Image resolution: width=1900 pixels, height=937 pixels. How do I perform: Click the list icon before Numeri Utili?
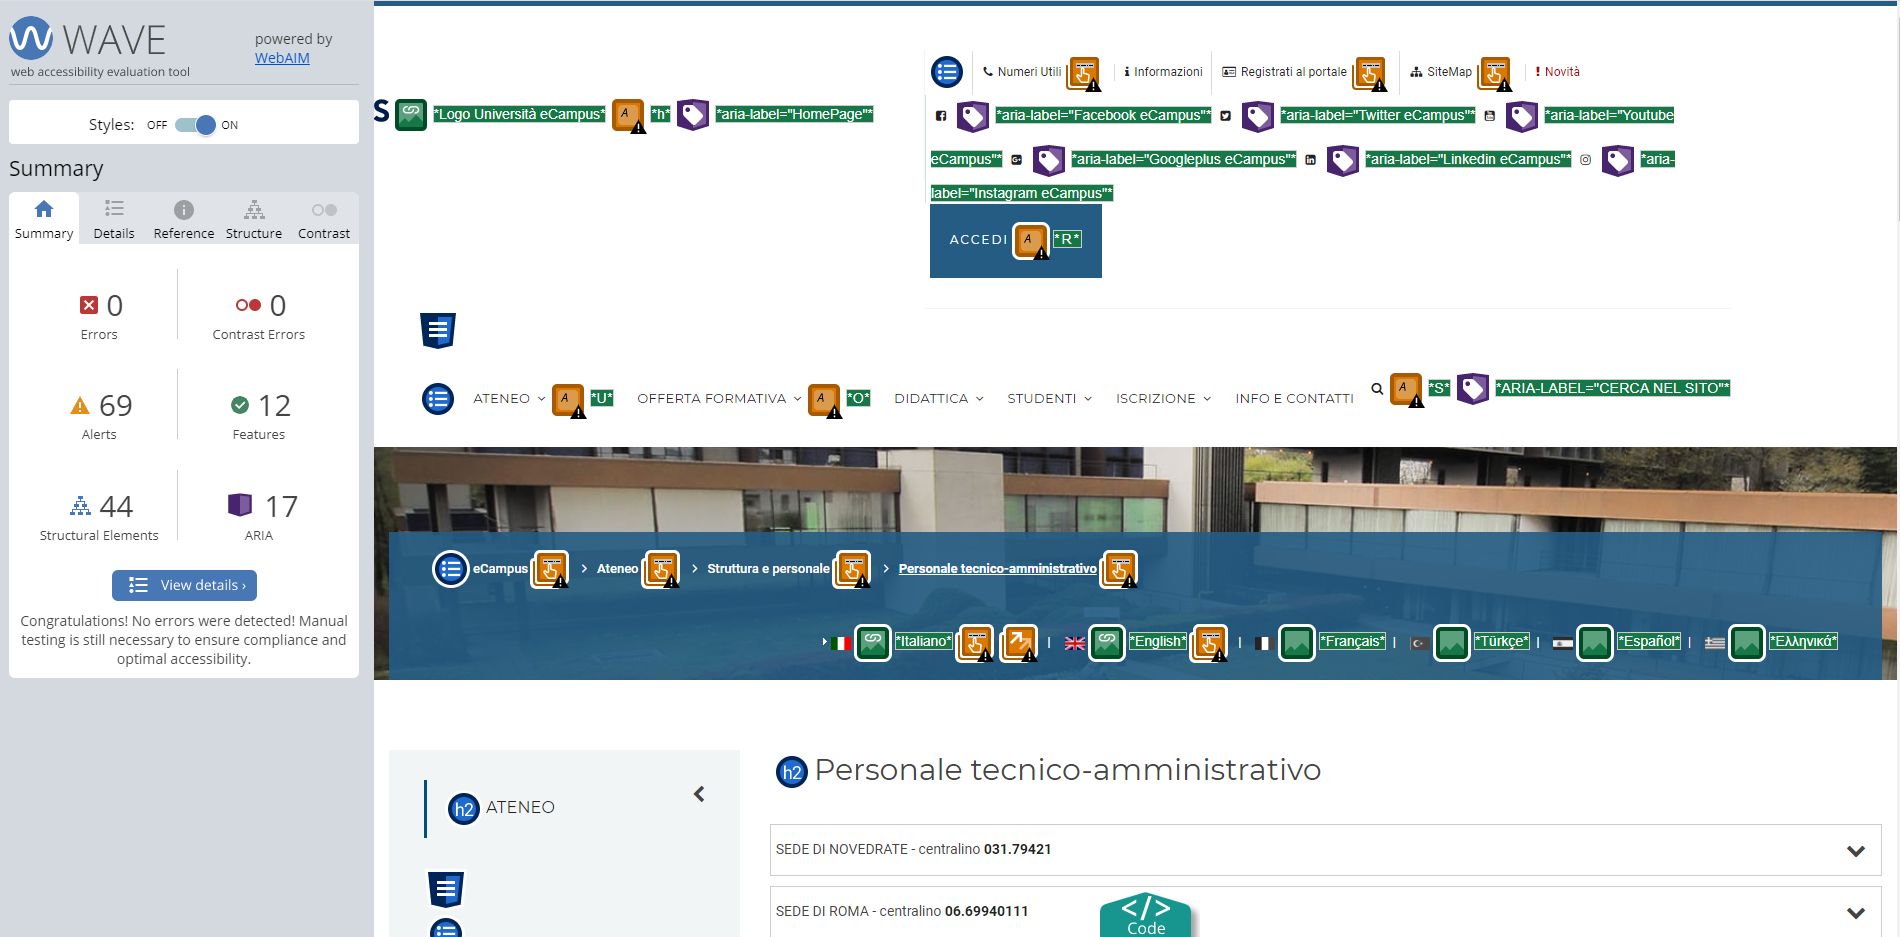point(947,72)
